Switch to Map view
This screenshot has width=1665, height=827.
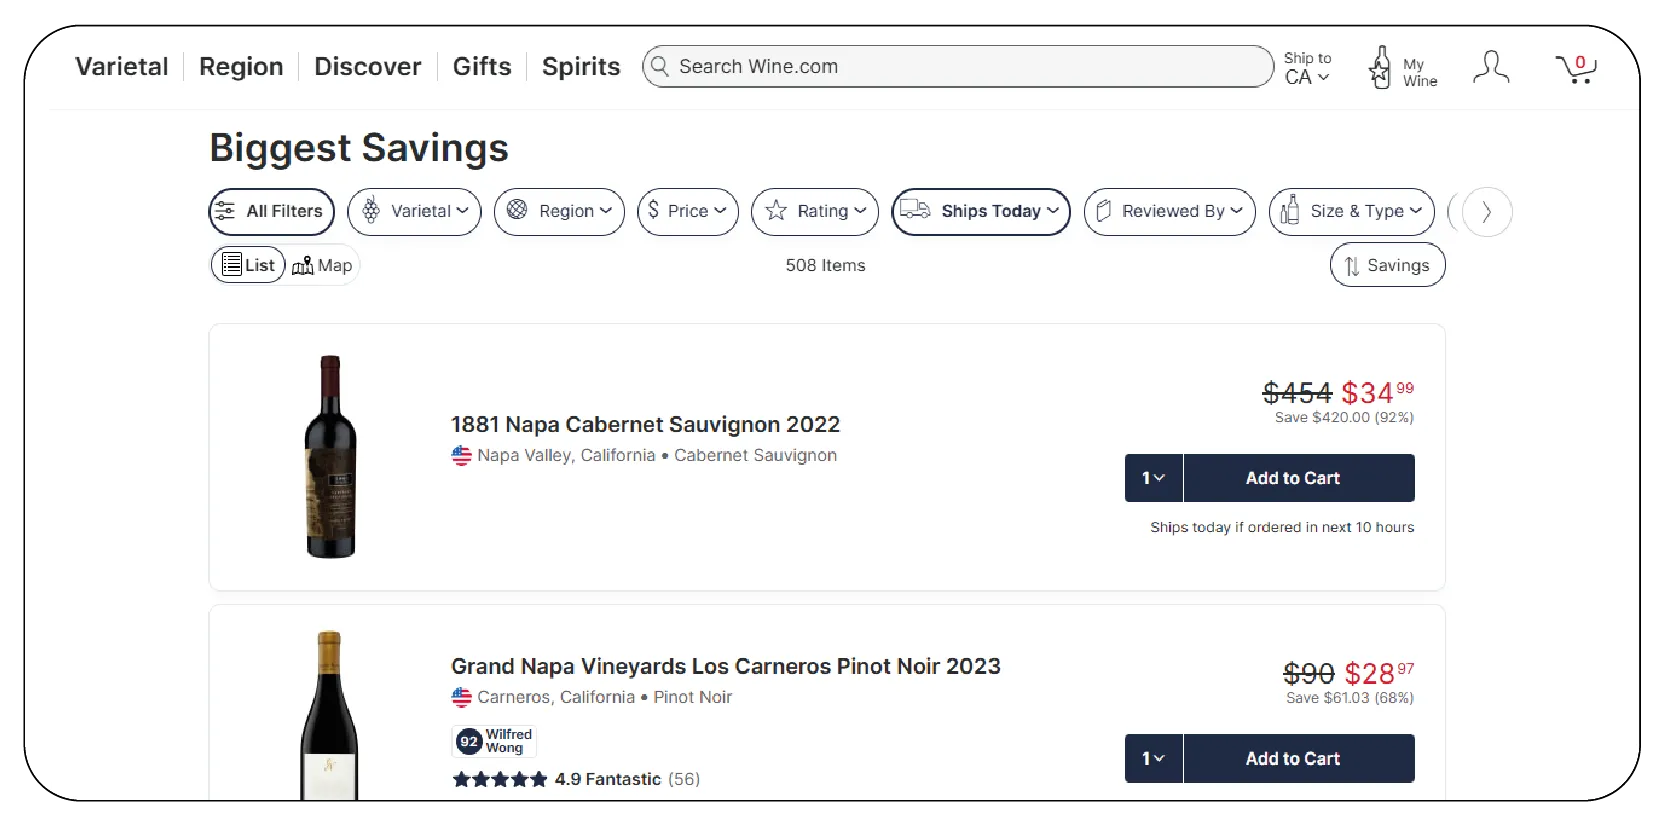point(322,265)
